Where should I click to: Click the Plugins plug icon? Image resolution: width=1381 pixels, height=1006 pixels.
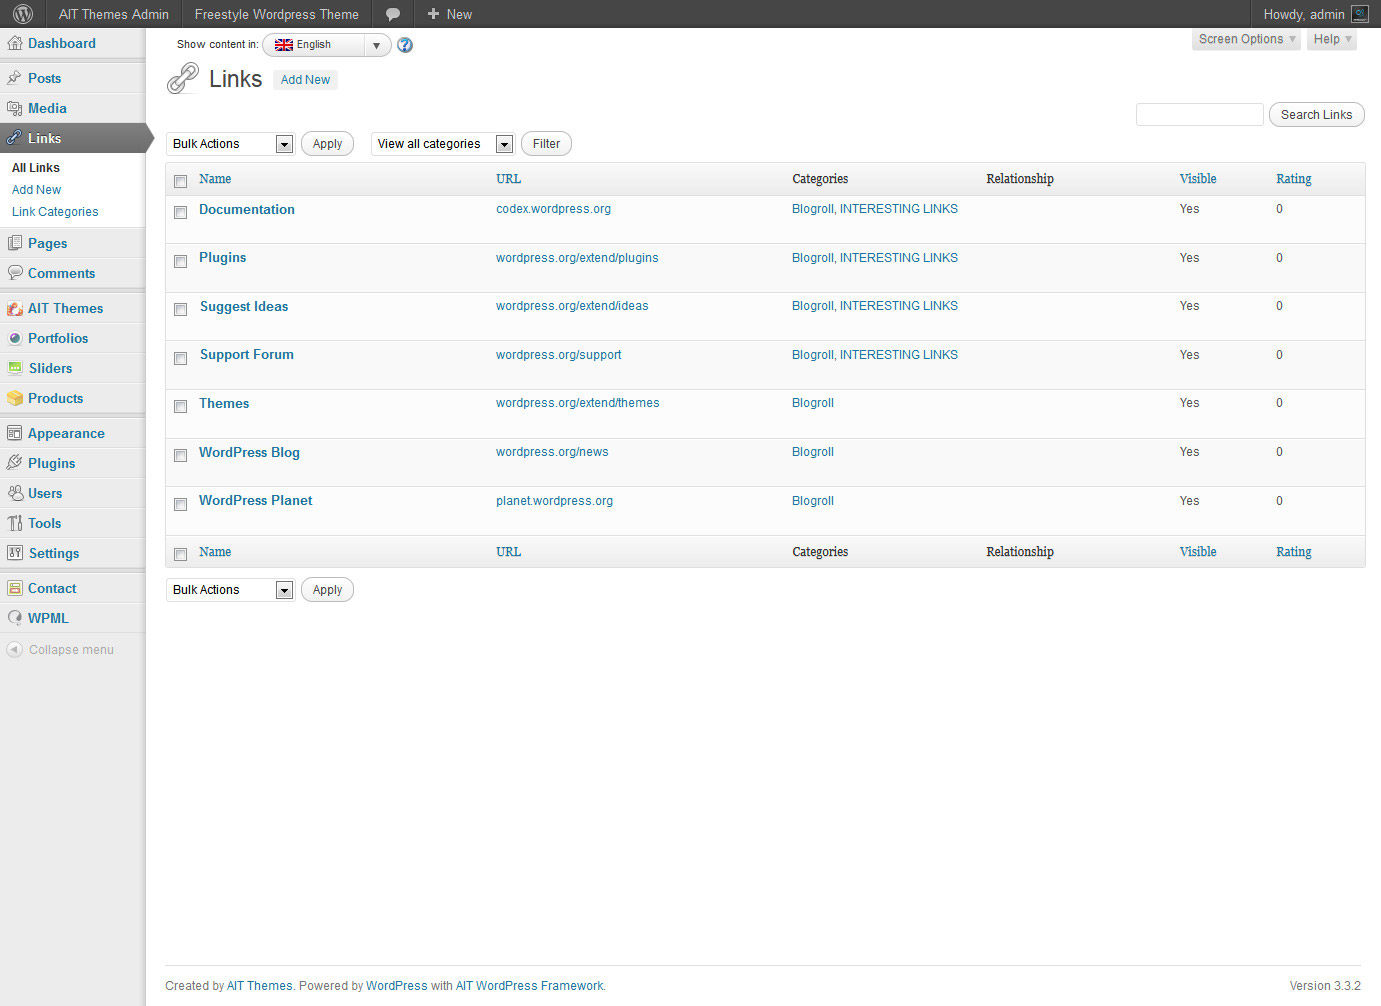15,463
